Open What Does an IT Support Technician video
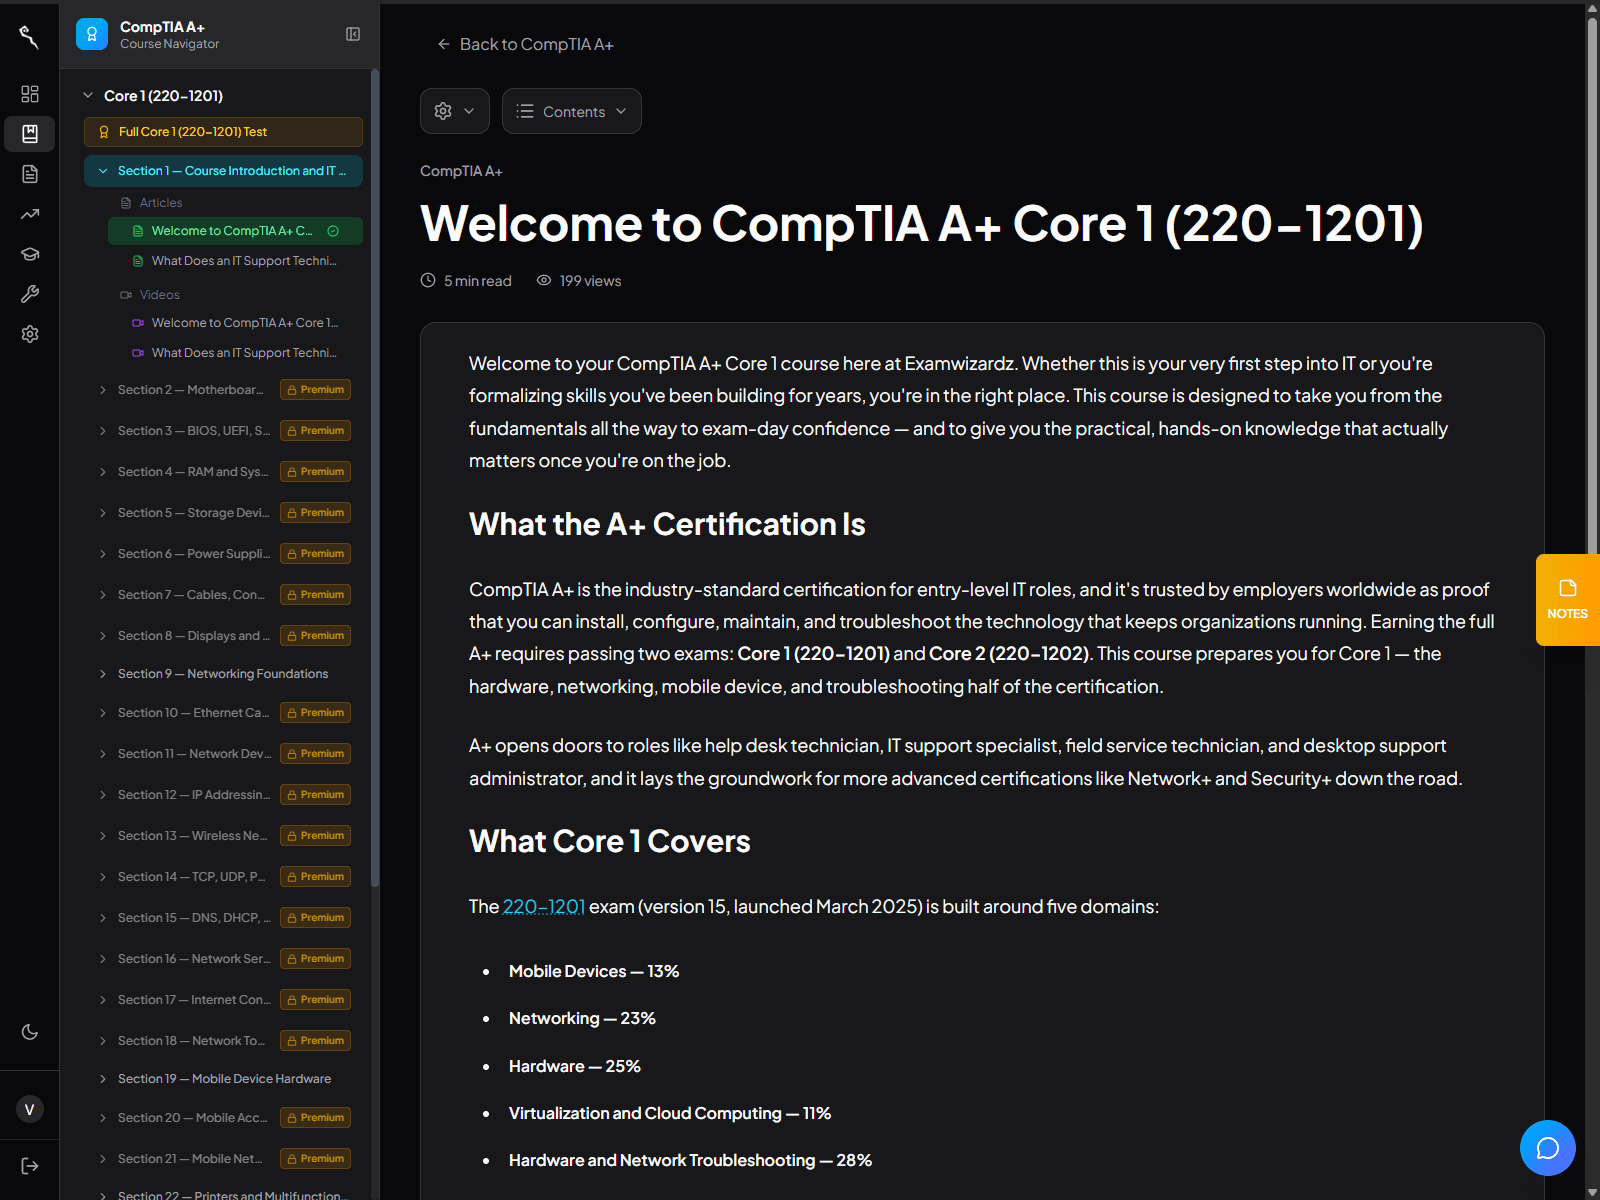 click(235, 353)
